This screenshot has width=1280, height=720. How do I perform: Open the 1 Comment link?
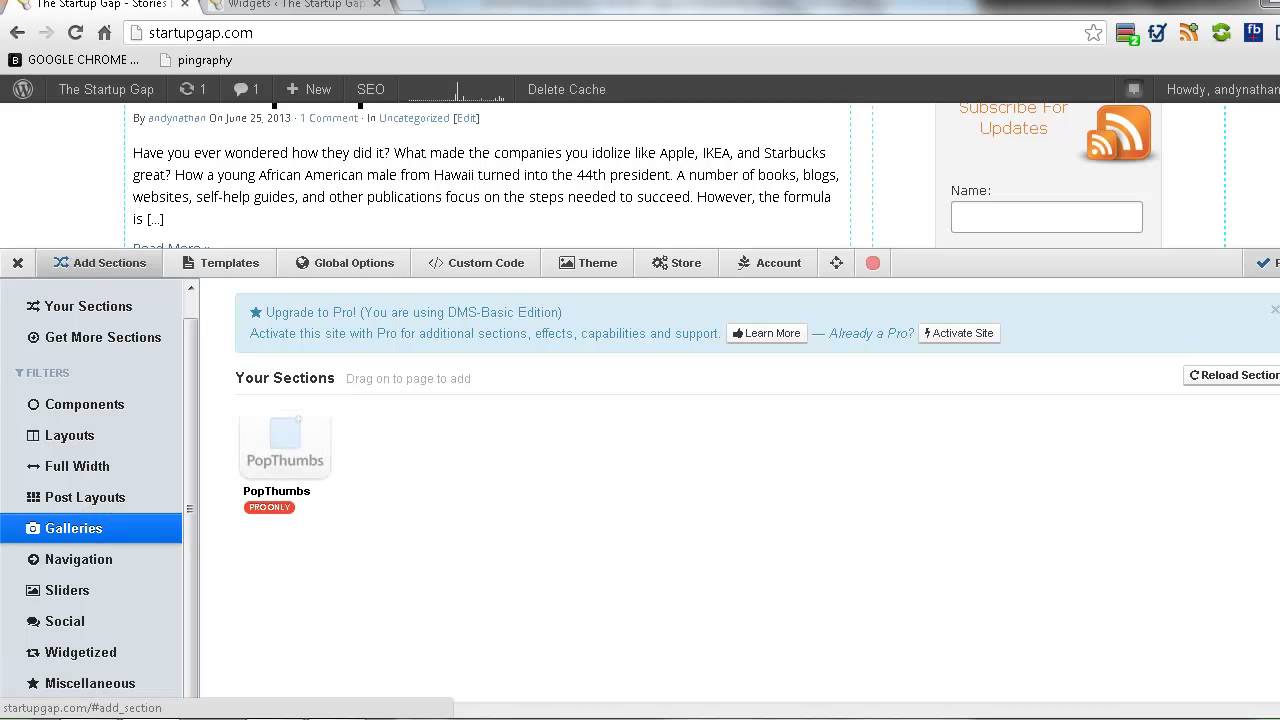[x=329, y=118]
